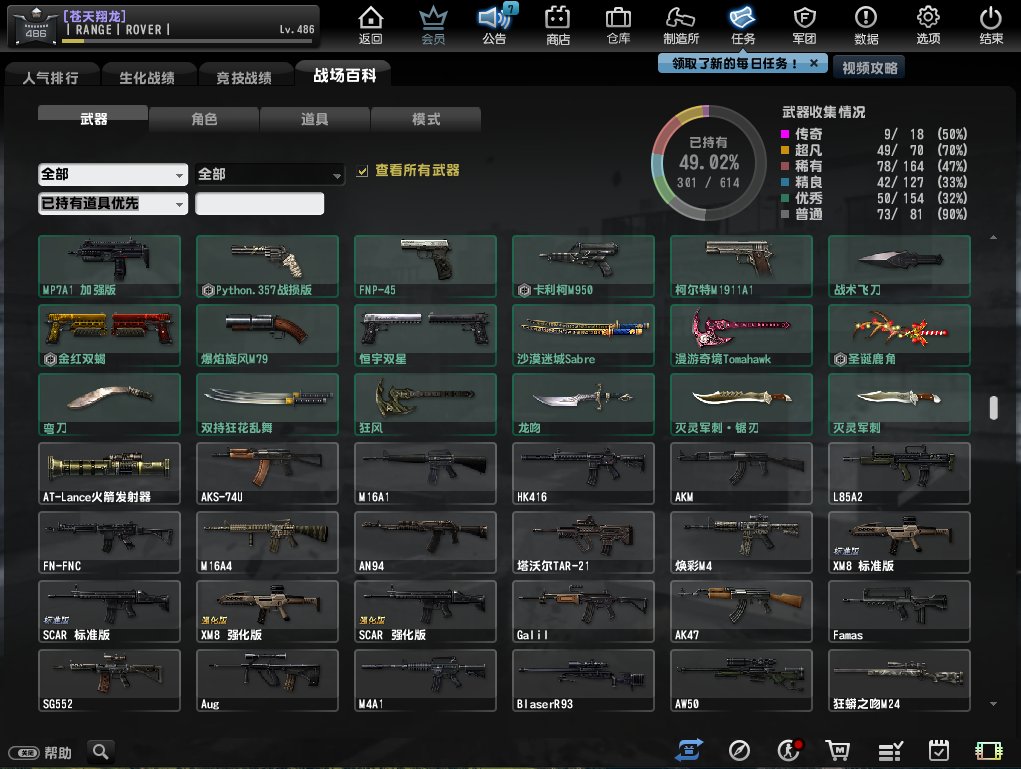Click the 公告 announcement megaphone icon
This screenshot has height=769, width=1021.
(x=494, y=25)
